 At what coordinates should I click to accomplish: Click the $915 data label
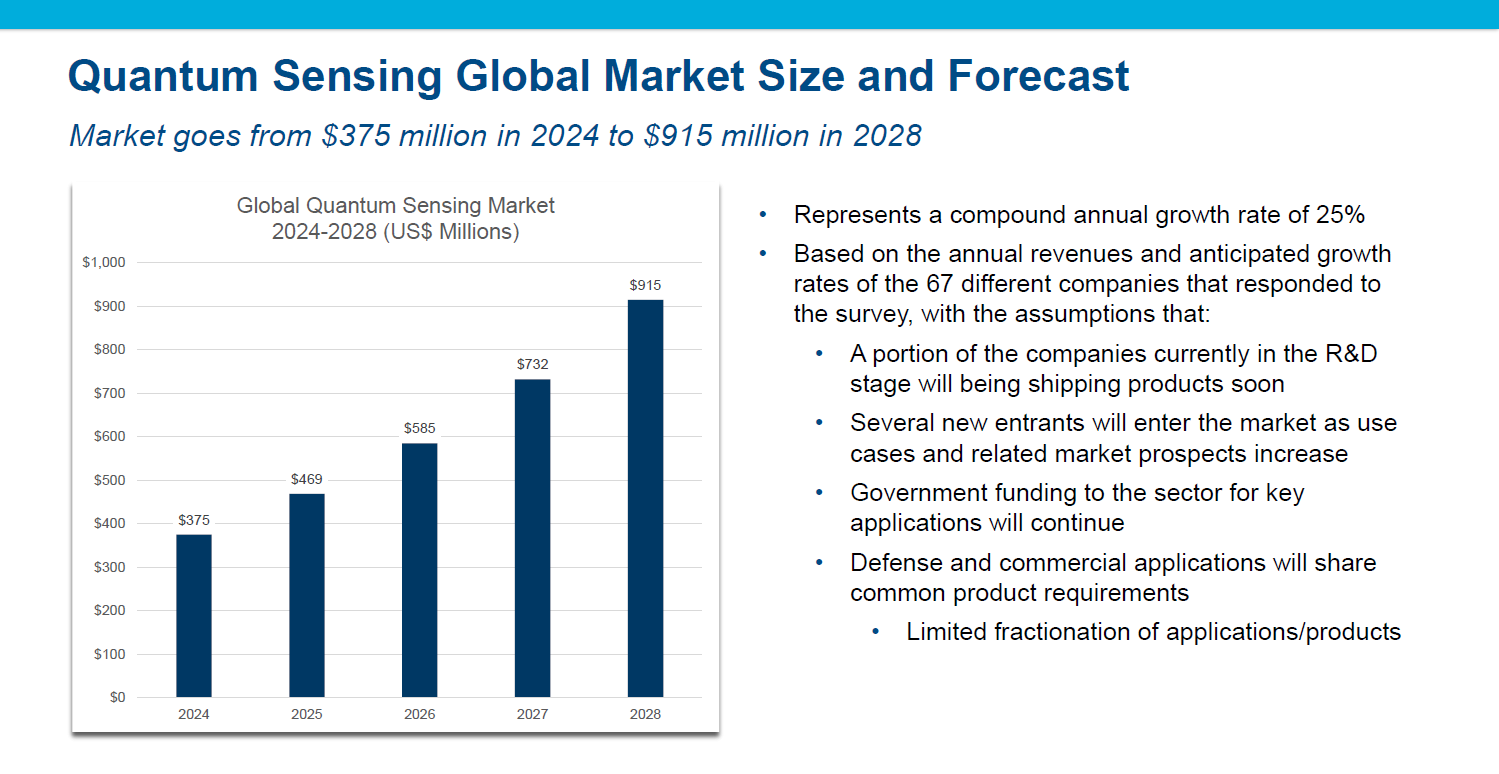tap(645, 285)
